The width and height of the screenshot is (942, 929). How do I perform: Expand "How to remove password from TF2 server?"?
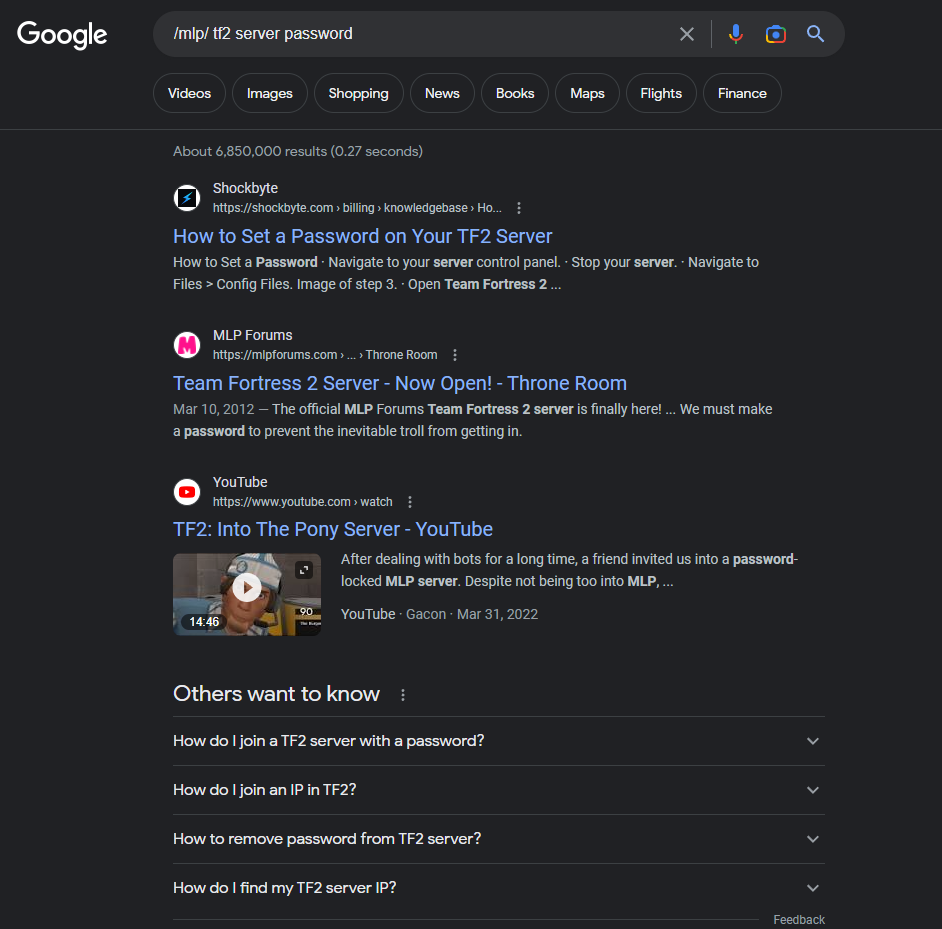click(x=812, y=839)
